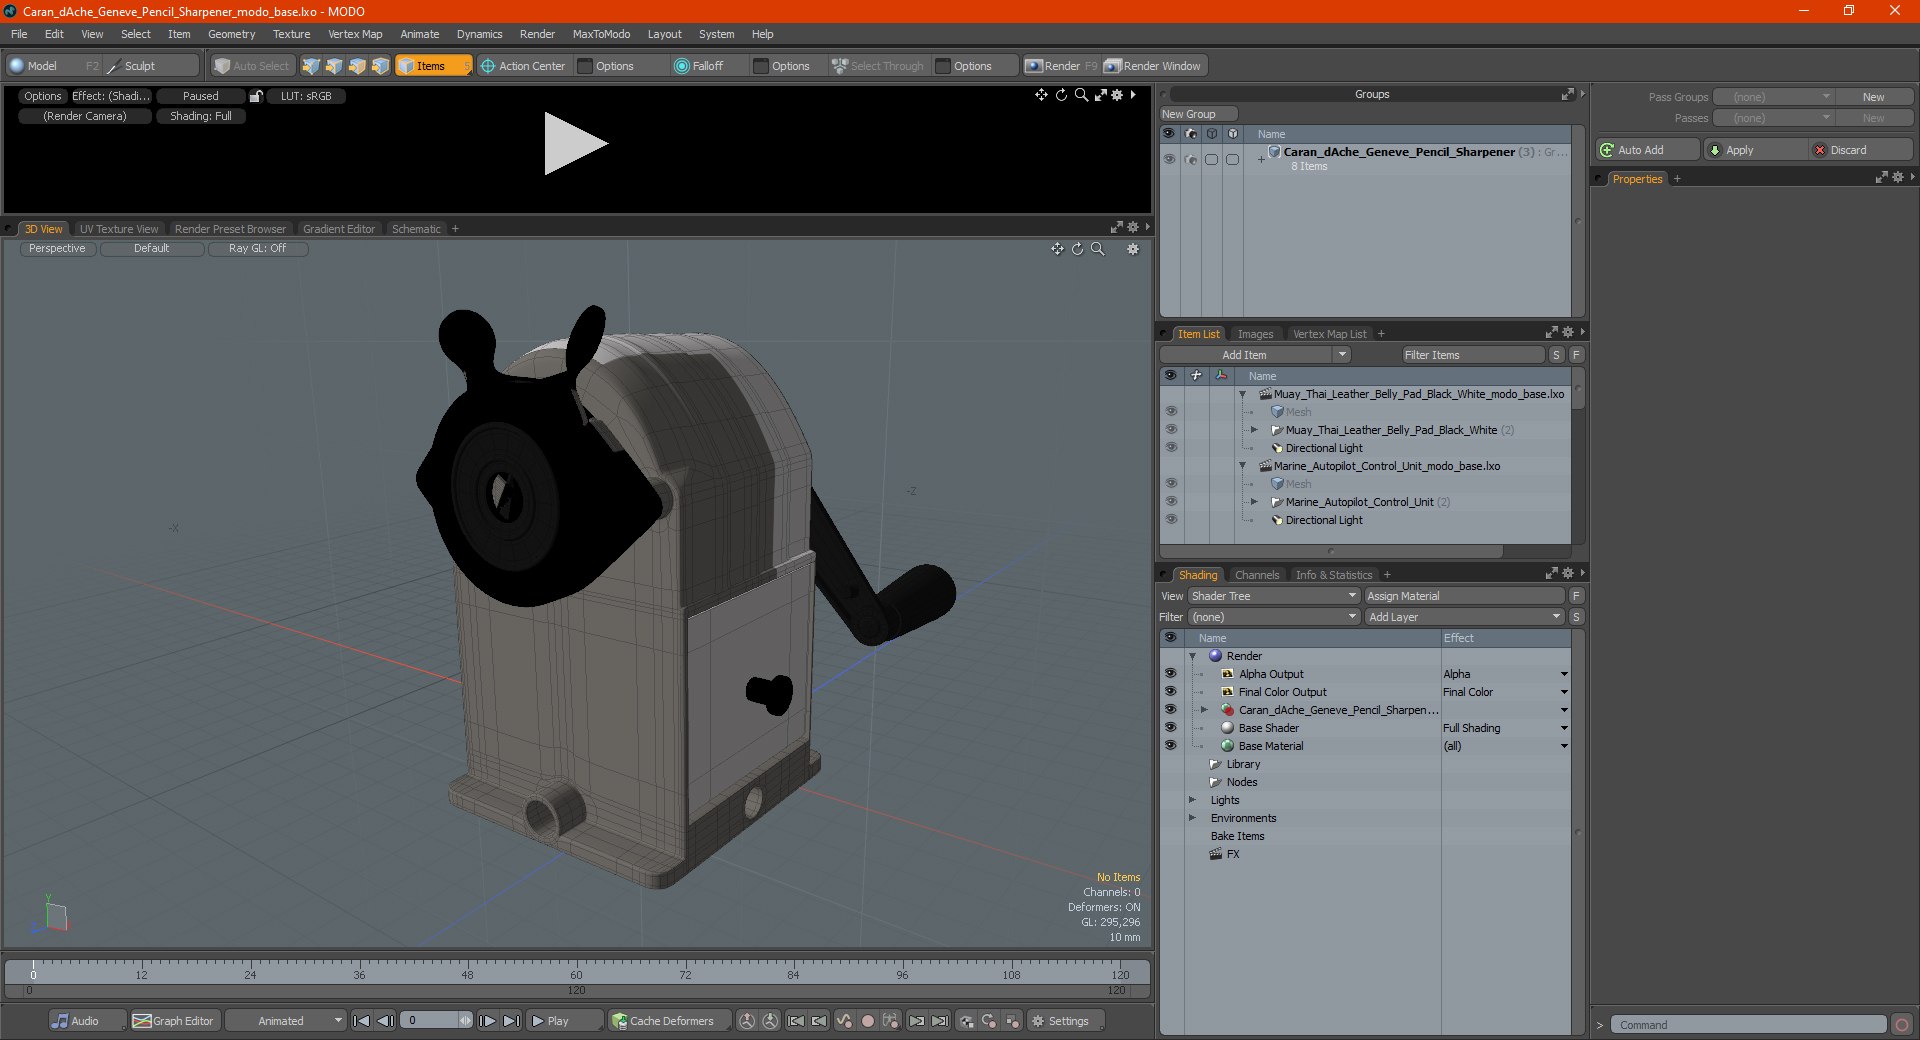Start the render preview play button

(574, 144)
